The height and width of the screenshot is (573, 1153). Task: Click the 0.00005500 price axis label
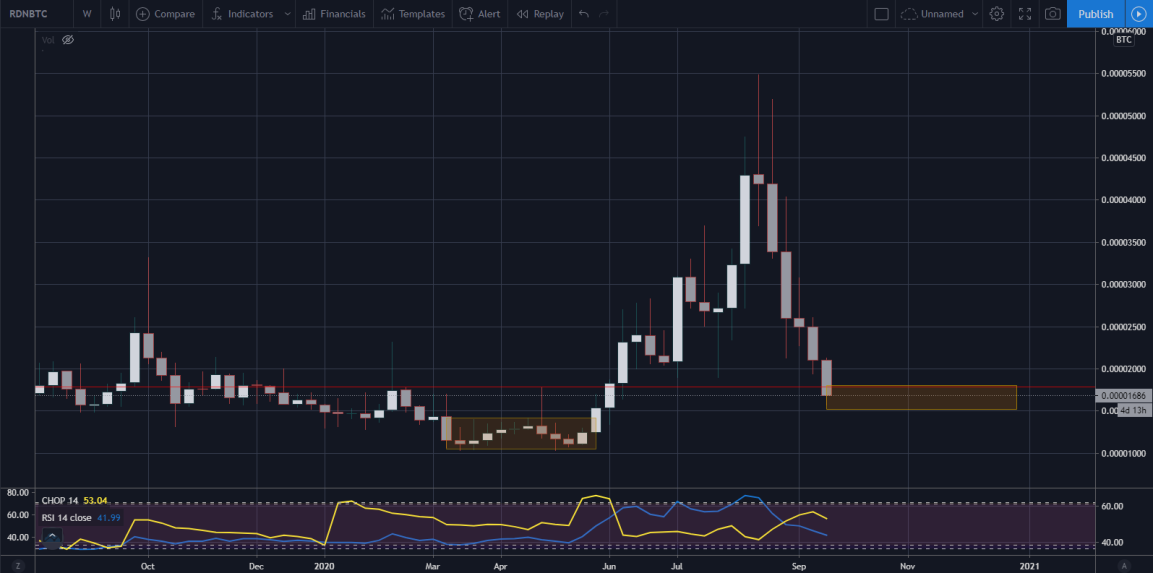[1124, 74]
